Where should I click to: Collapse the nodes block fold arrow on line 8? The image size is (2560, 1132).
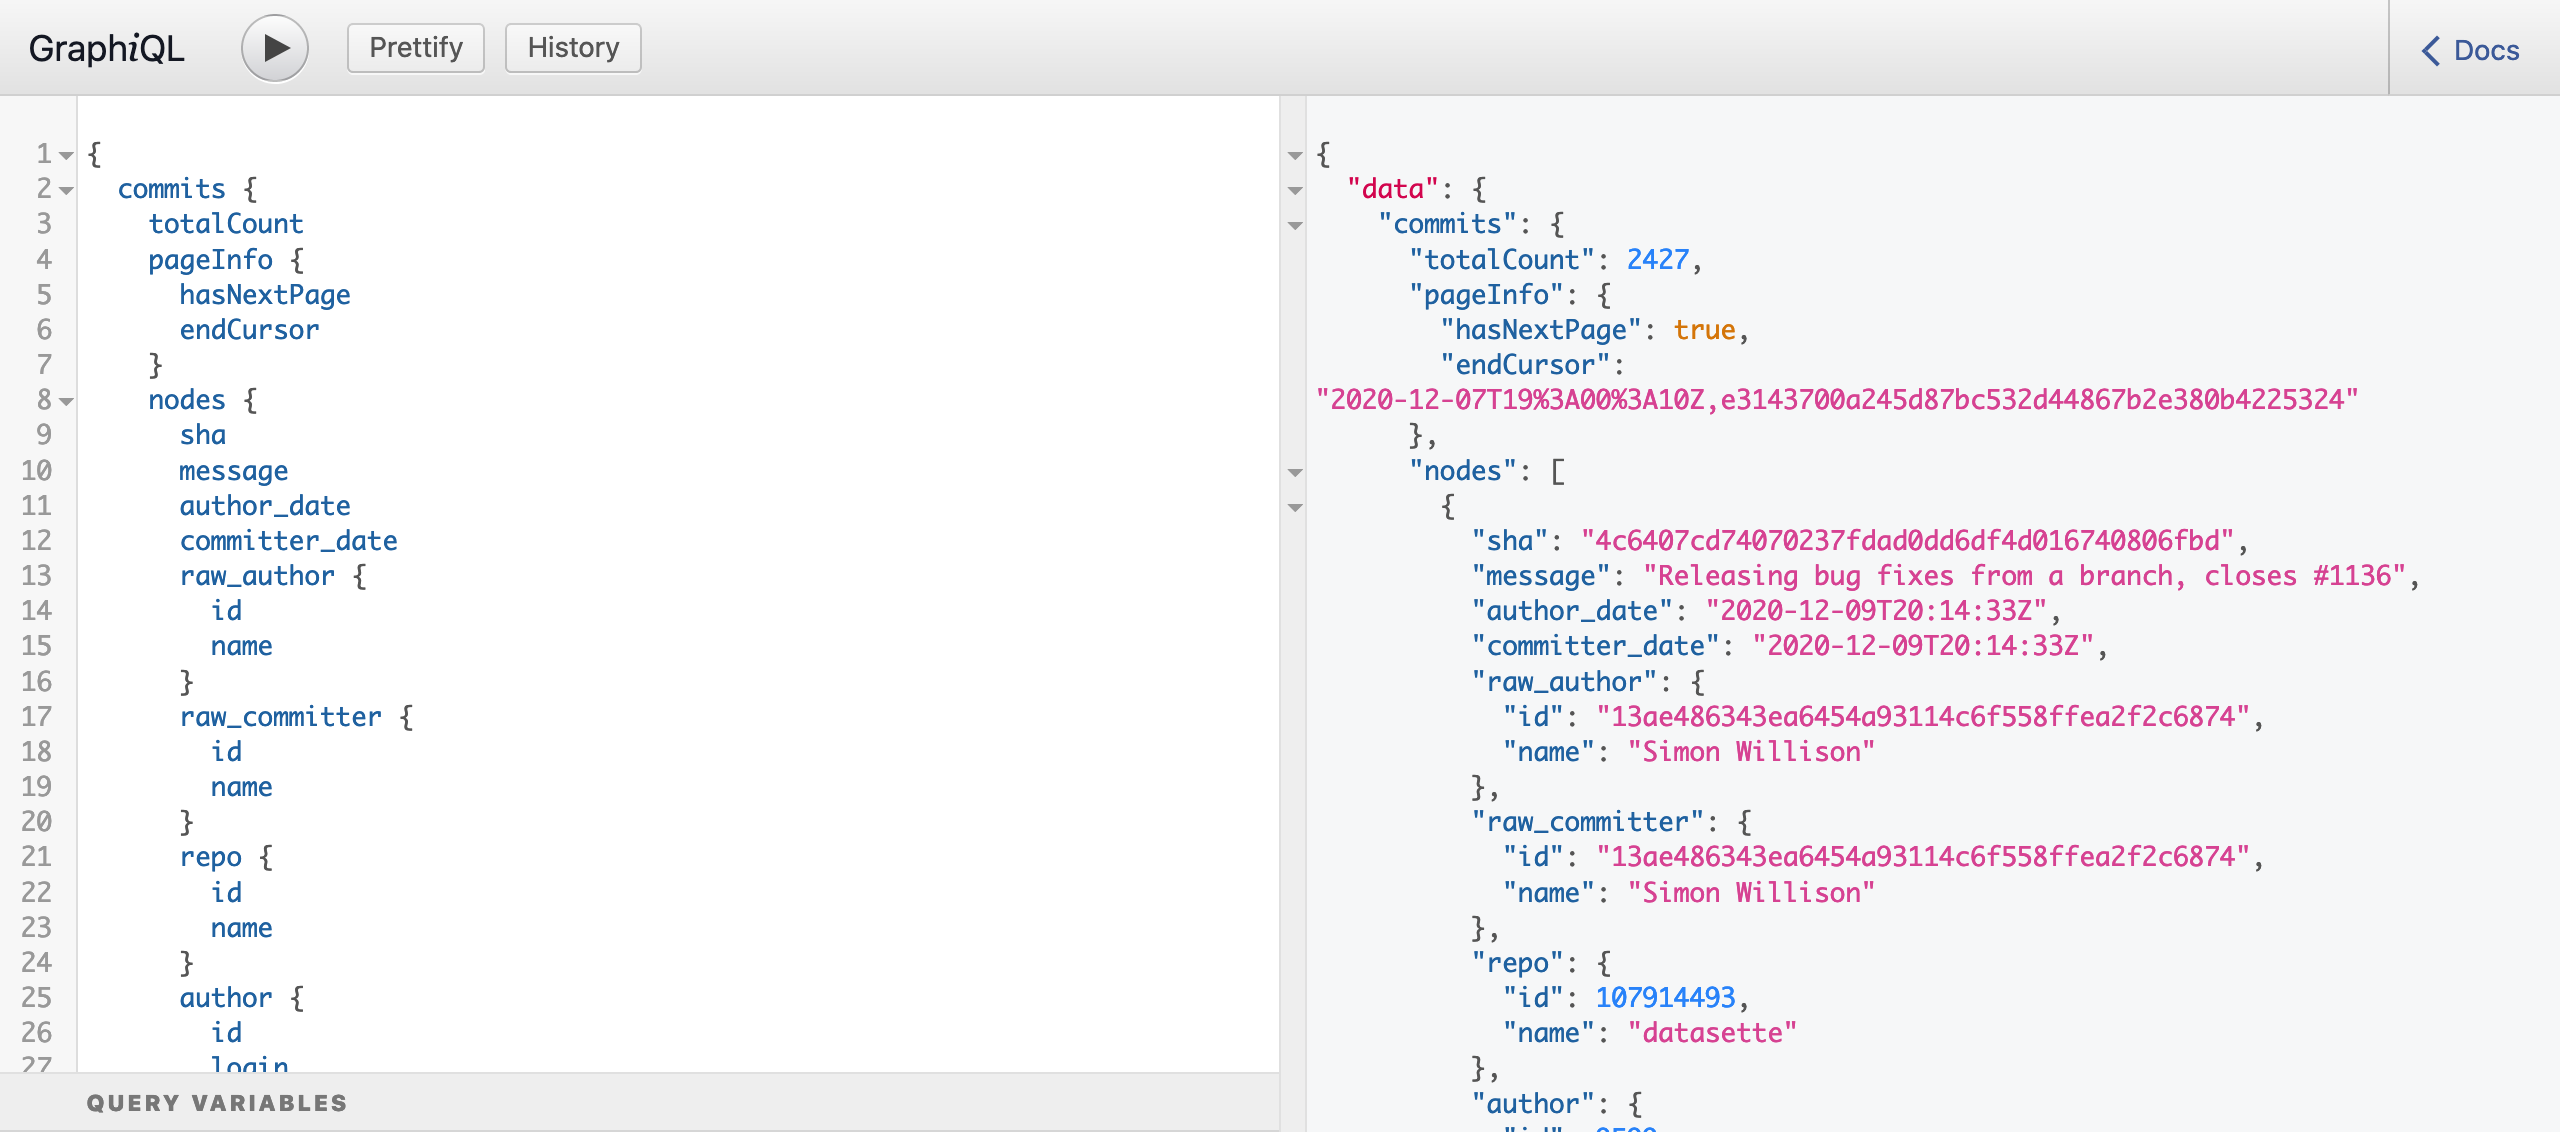tap(66, 401)
